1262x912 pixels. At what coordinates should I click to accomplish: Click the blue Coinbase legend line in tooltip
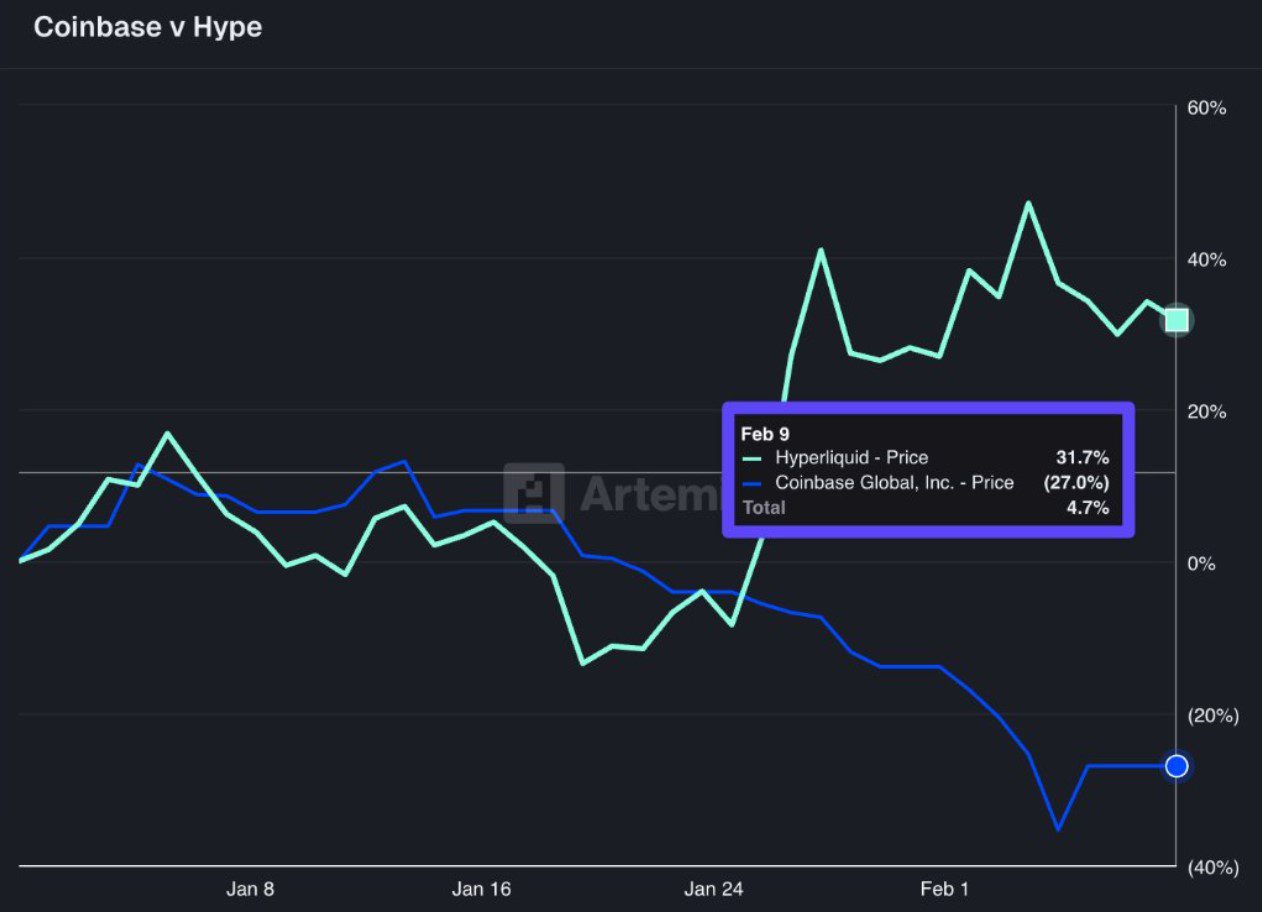(753, 483)
